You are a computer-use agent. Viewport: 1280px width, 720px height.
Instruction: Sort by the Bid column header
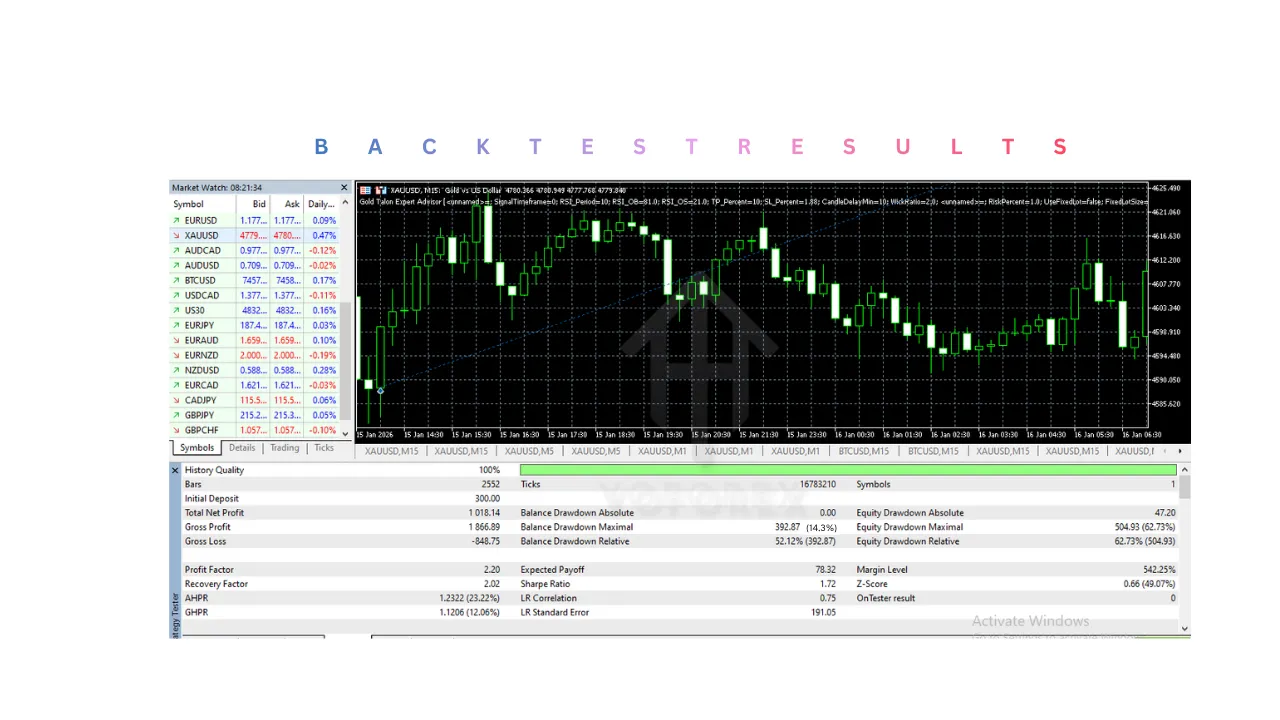[x=259, y=204]
